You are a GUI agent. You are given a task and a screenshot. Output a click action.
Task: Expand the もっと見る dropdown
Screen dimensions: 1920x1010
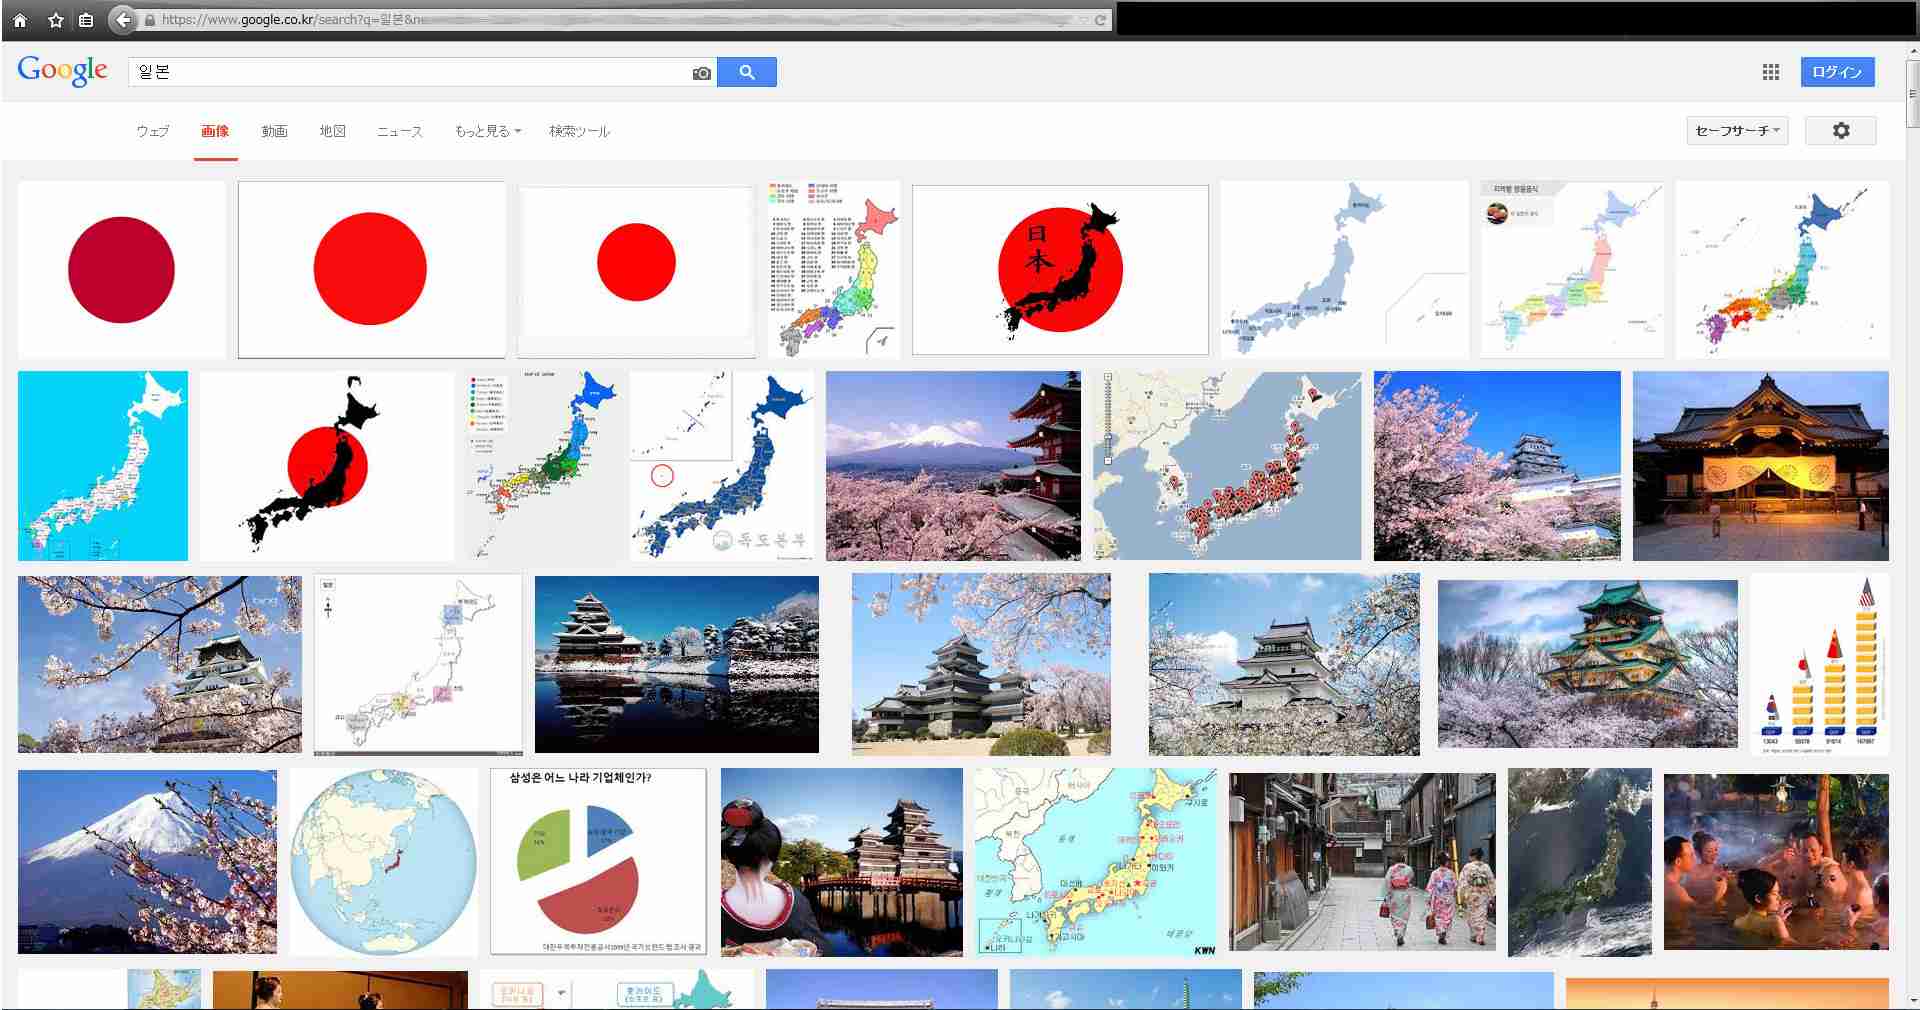coord(488,131)
